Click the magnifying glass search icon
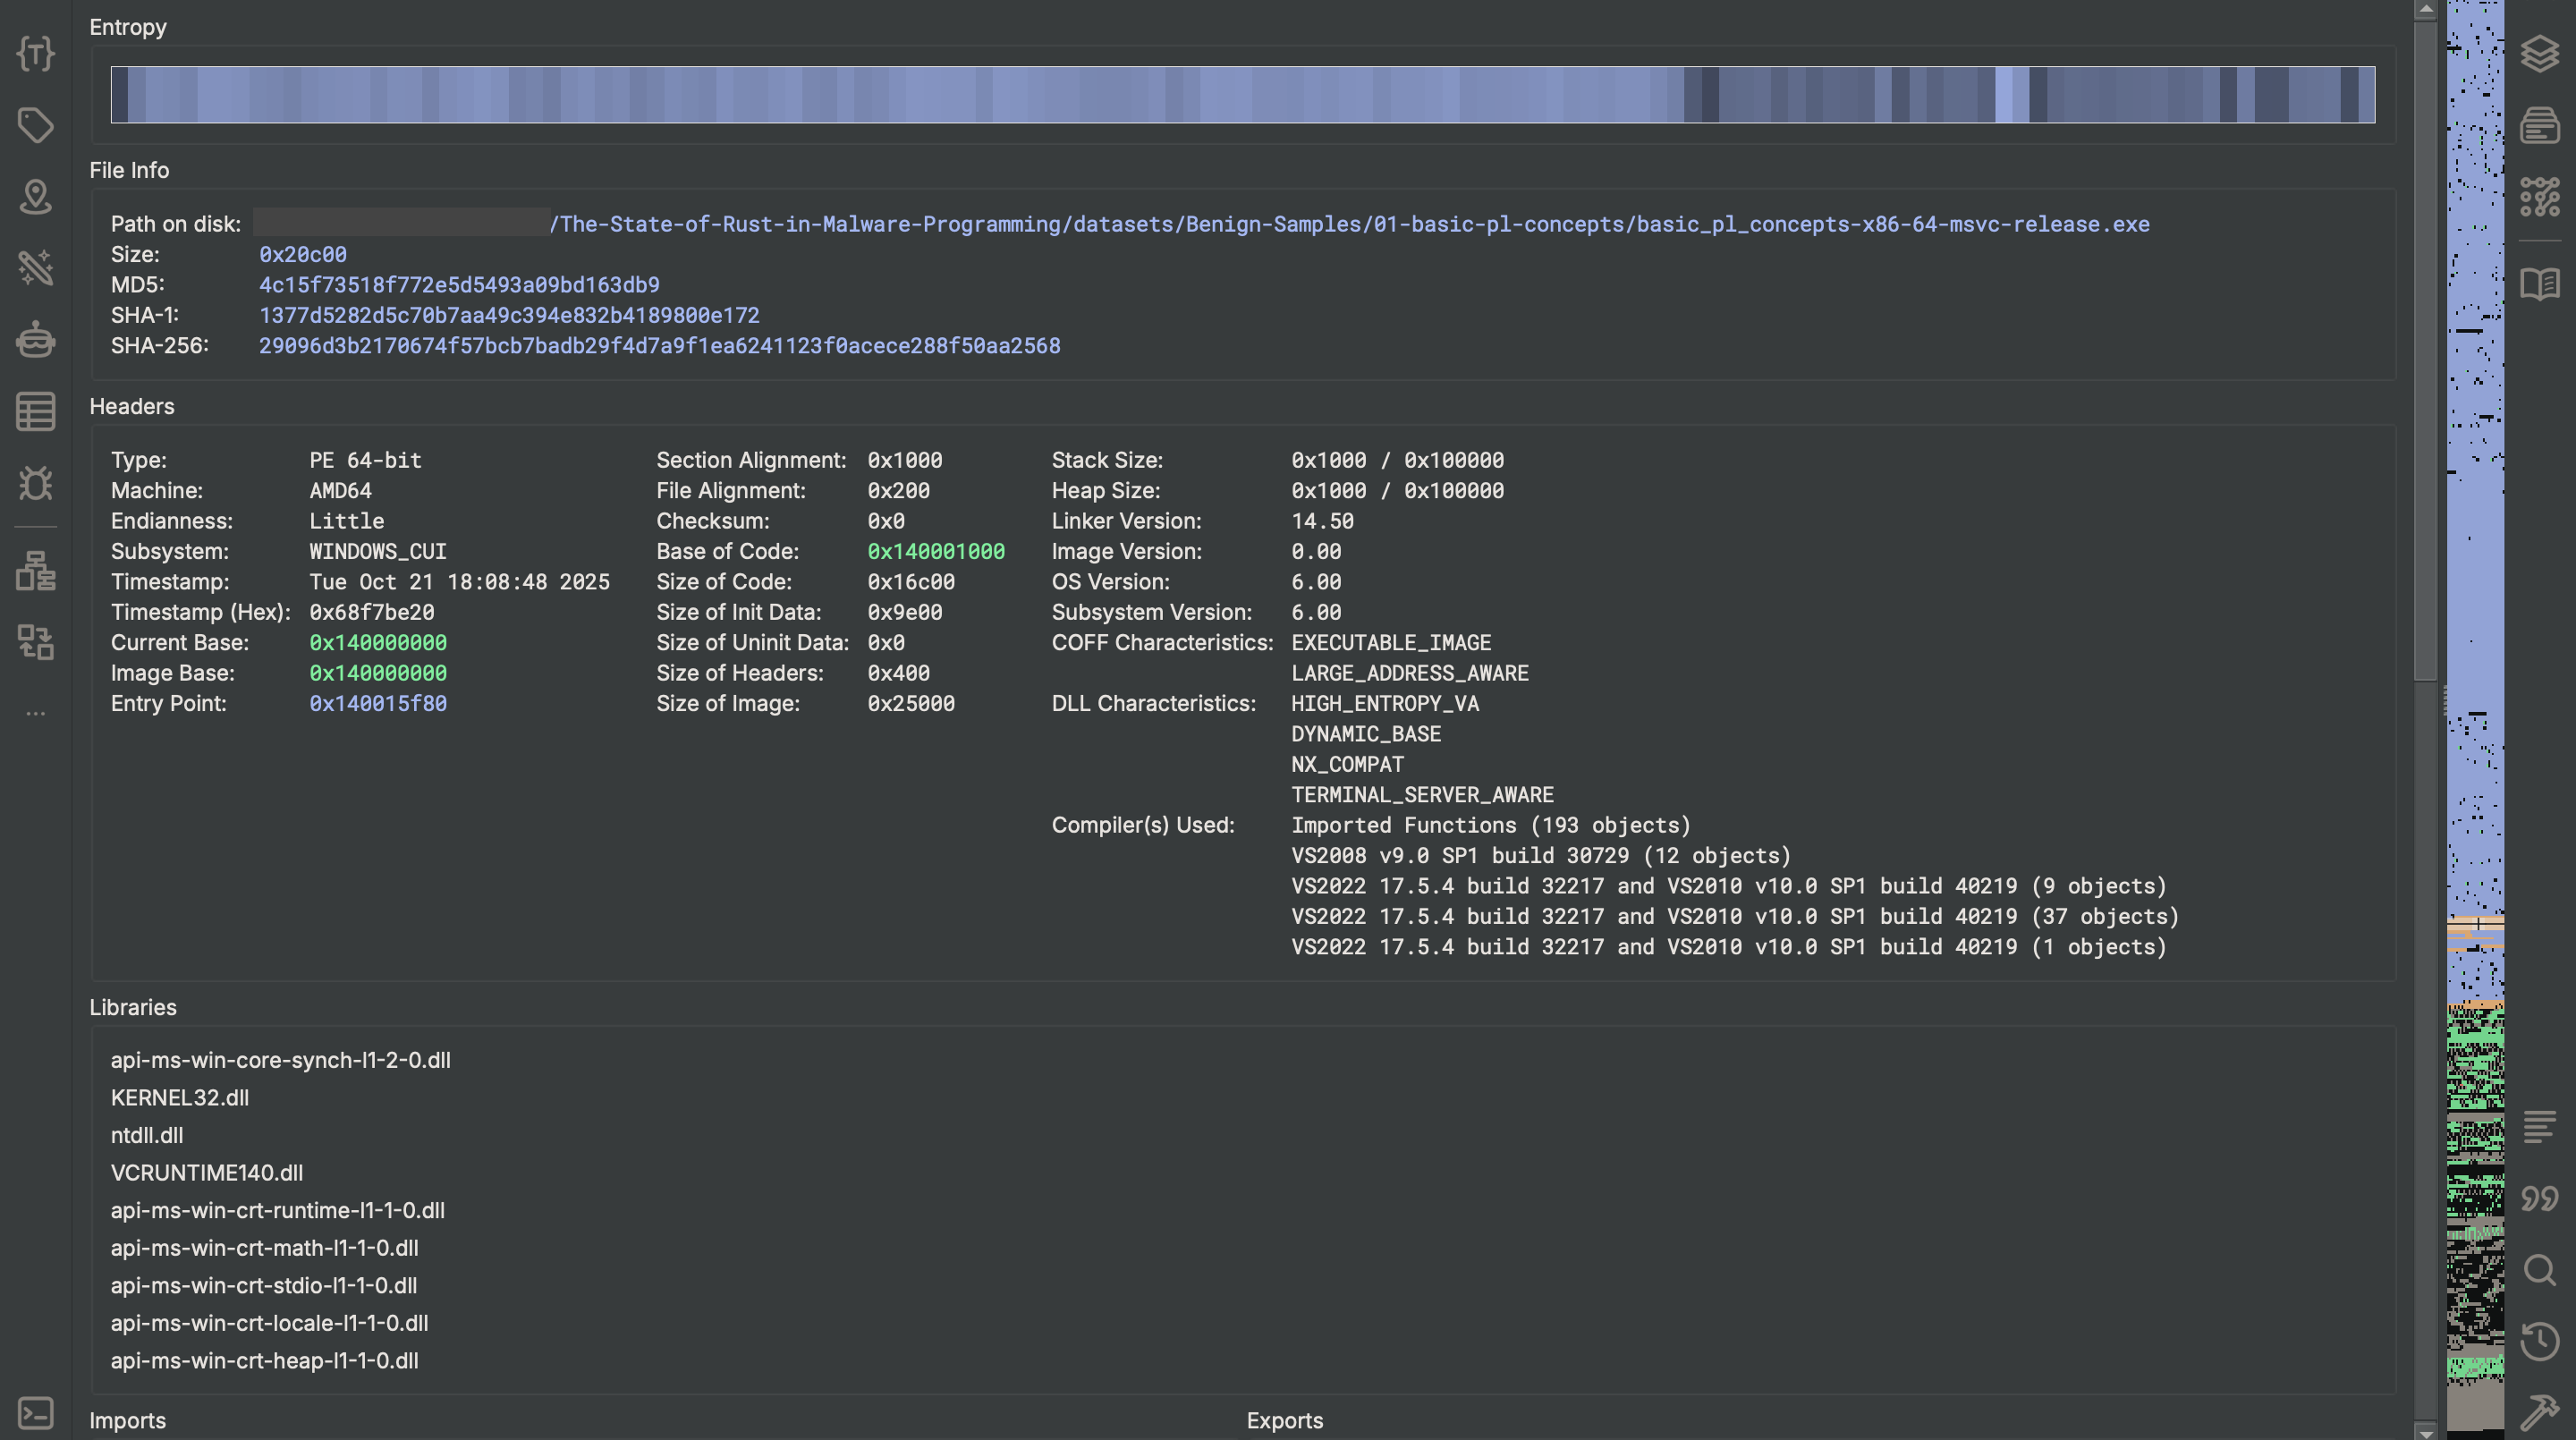Screen dimensions: 2576x1440 (x=2539, y=1270)
